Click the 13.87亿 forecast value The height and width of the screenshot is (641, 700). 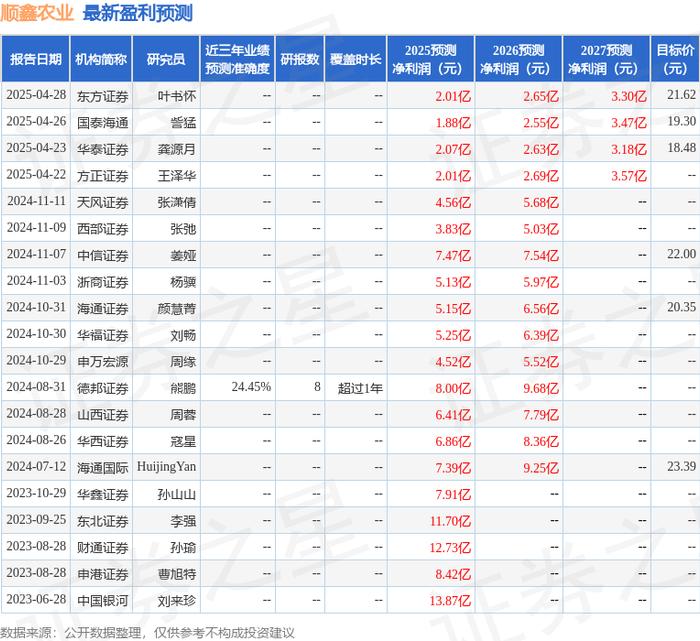point(450,601)
